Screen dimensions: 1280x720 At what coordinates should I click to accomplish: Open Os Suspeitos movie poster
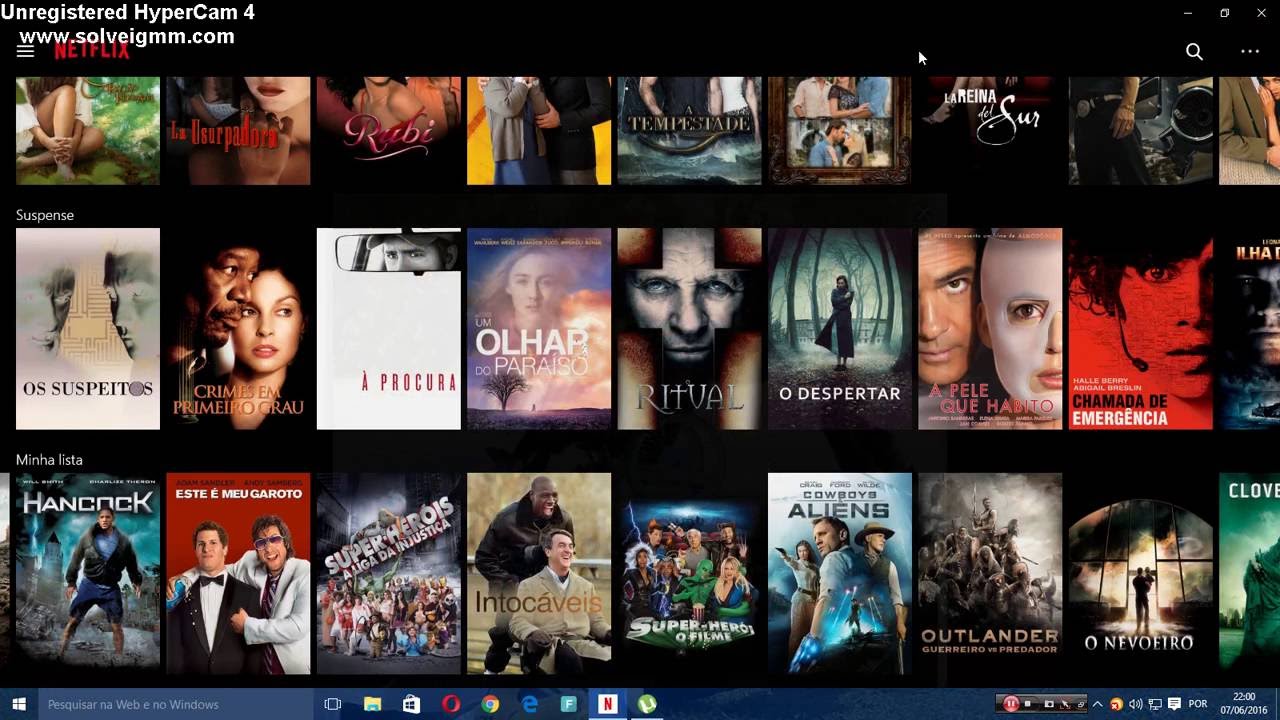click(88, 329)
